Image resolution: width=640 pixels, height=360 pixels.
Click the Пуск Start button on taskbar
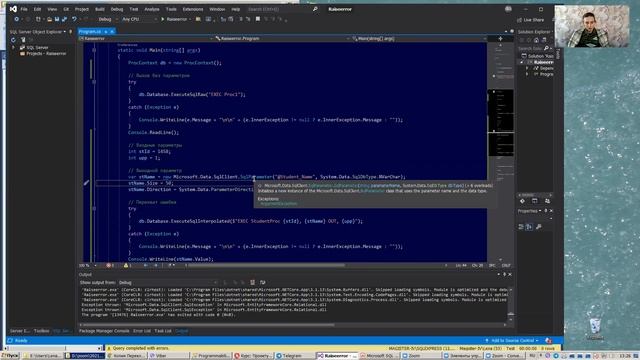click(10, 356)
